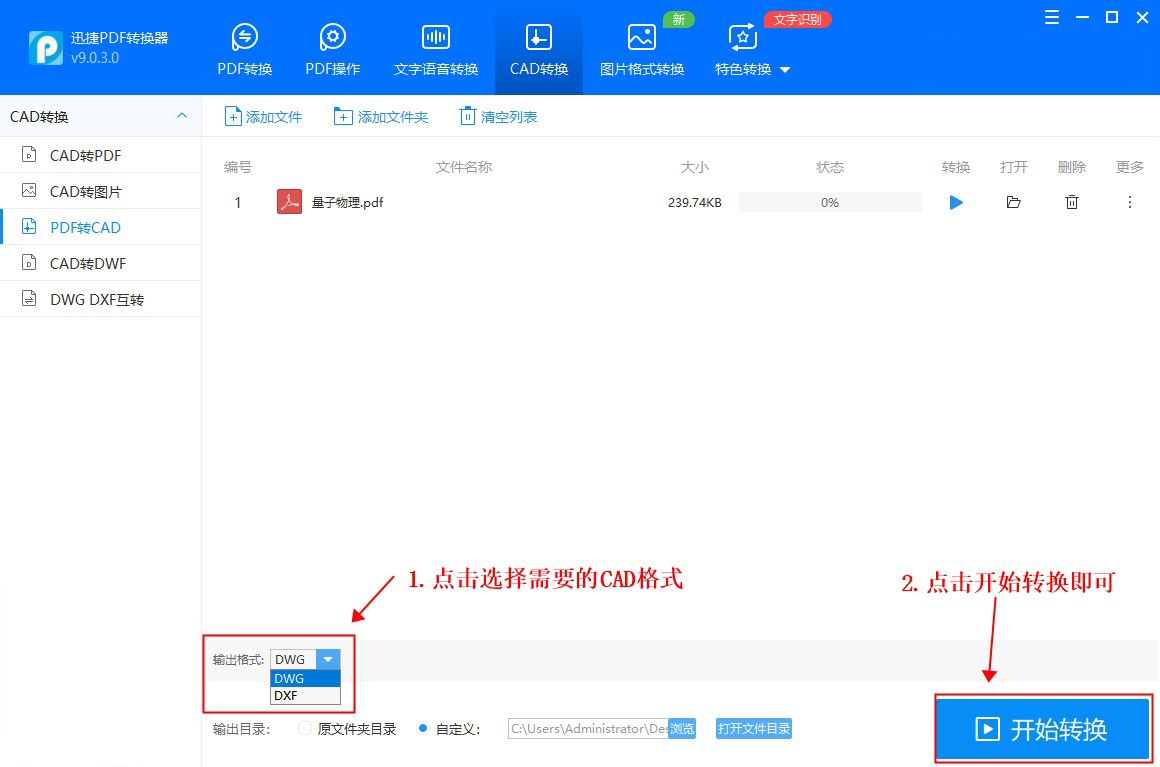
Task: Delete 量子物理.pdf using the trash icon
Action: (1071, 202)
